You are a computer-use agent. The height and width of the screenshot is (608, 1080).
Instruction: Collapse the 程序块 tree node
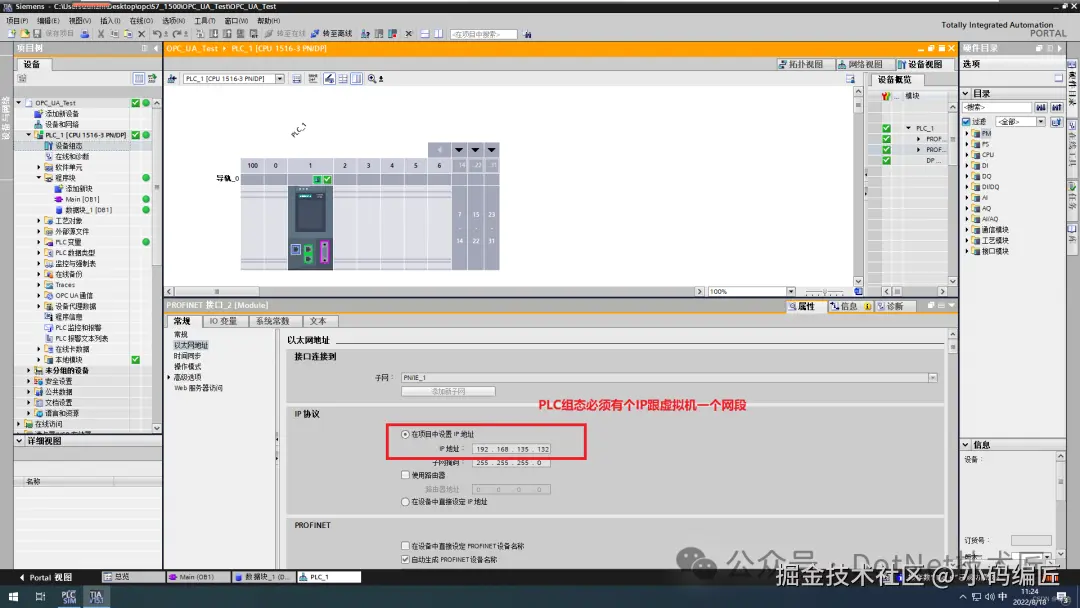point(39,178)
